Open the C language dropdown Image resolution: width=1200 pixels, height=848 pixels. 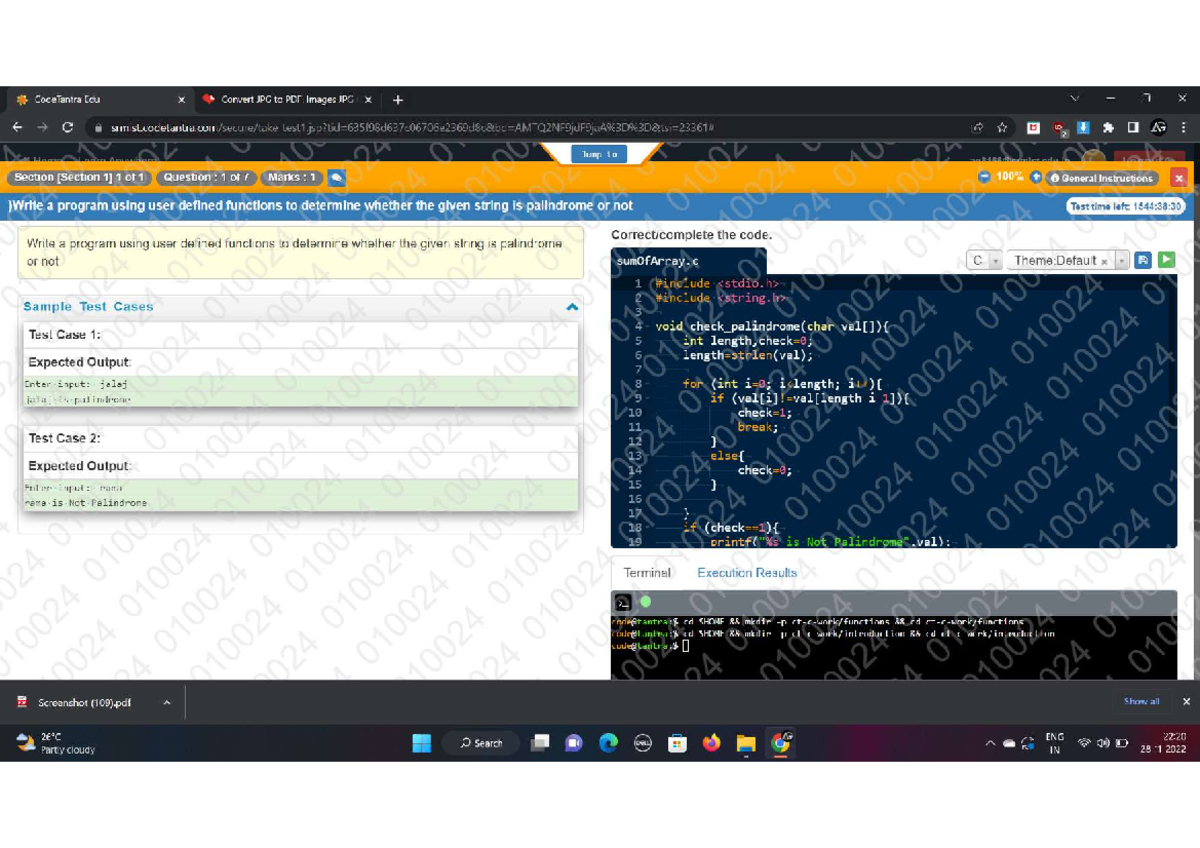click(x=985, y=260)
